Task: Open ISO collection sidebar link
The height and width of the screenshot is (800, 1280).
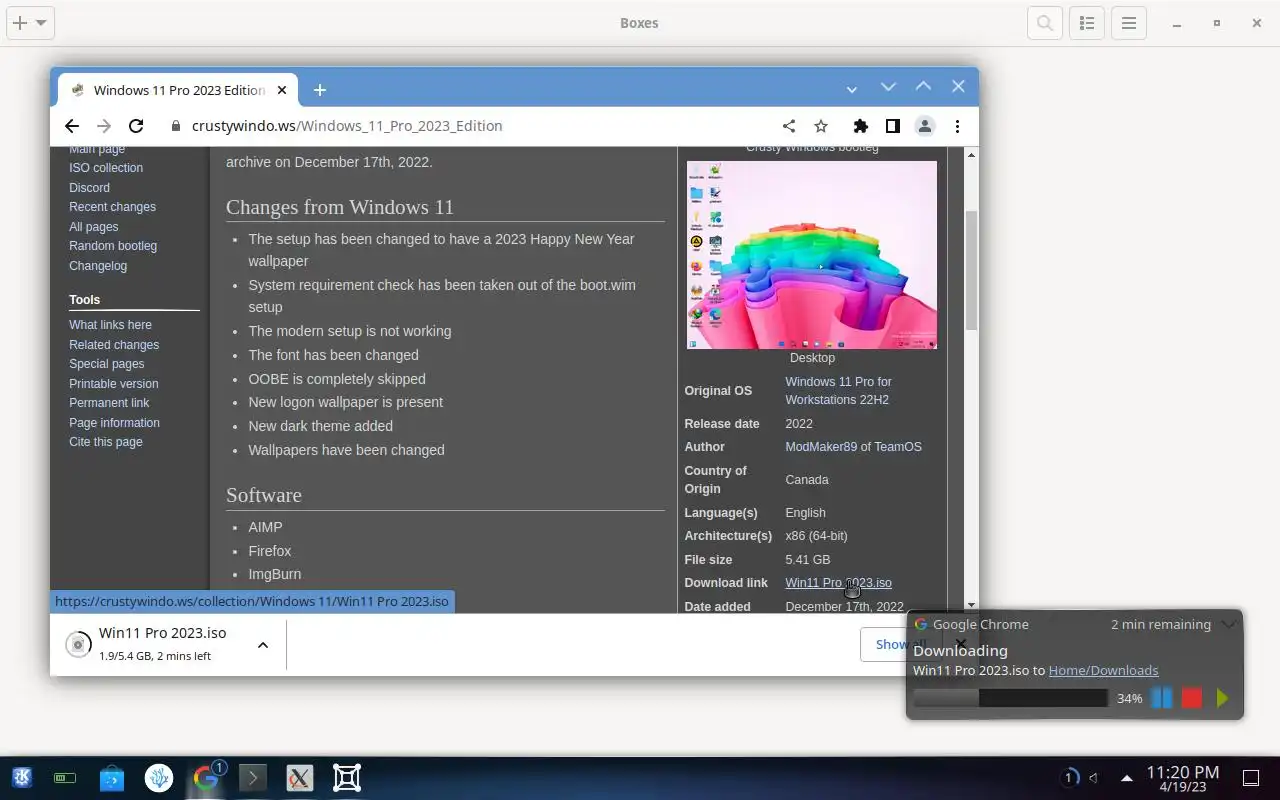Action: coord(106,168)
